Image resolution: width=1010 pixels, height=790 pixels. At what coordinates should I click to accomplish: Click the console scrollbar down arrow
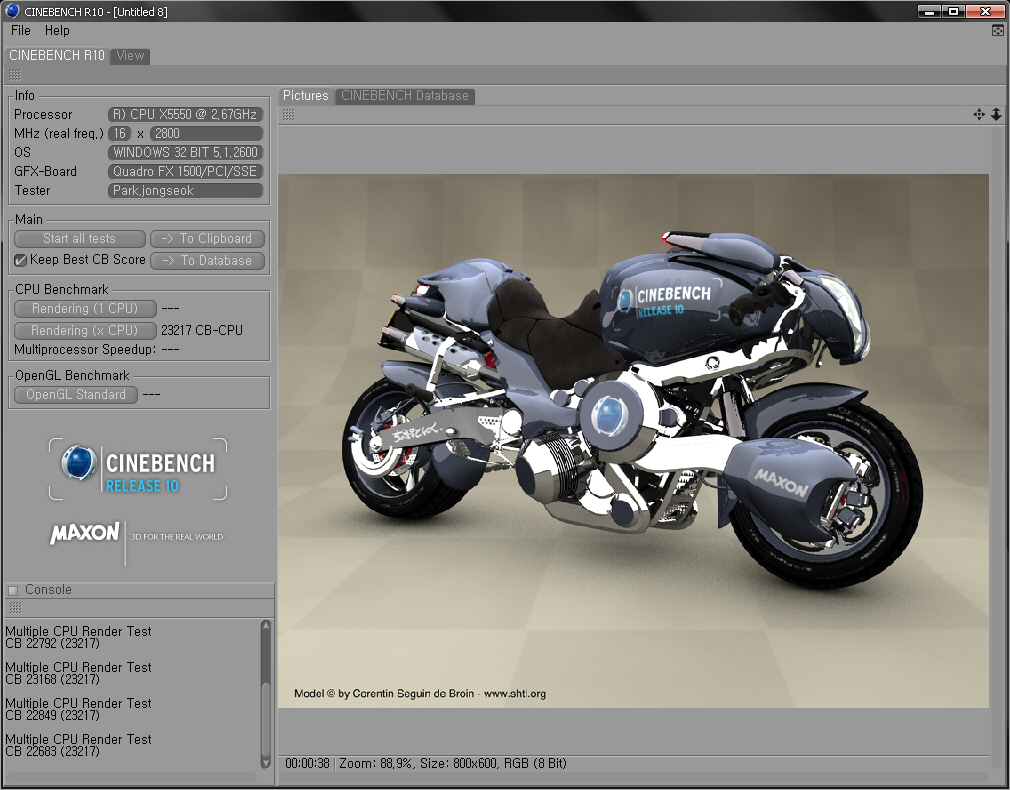[266, 762]
